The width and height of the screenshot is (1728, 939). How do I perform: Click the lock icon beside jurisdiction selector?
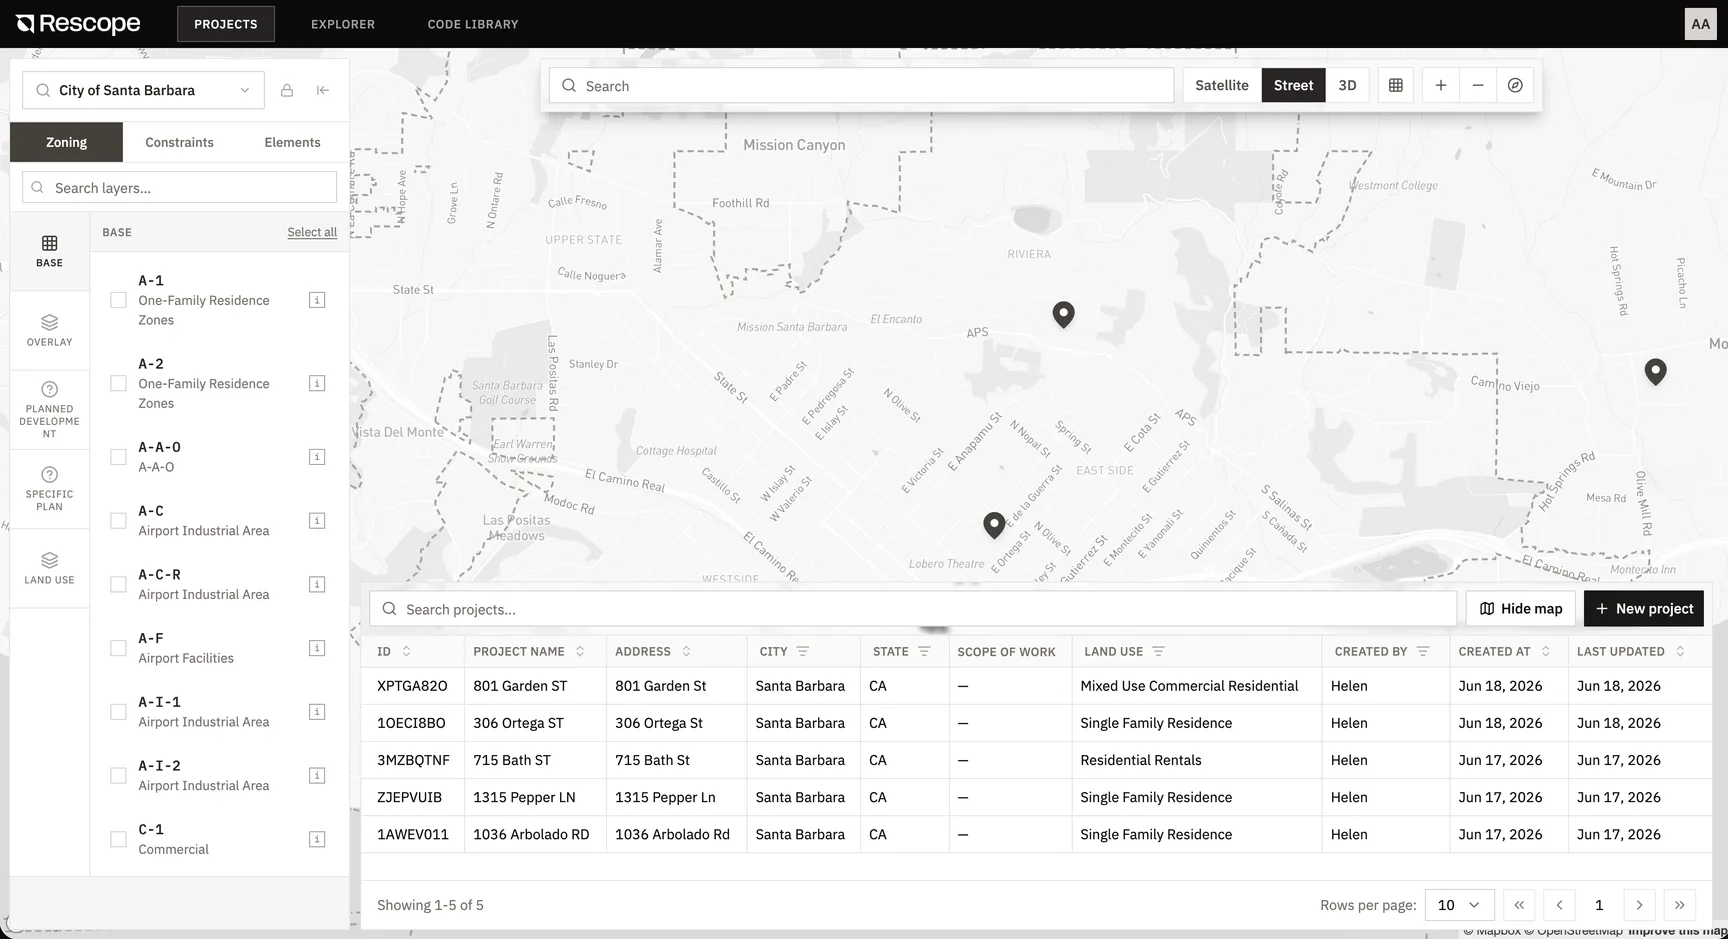point(287,90)
